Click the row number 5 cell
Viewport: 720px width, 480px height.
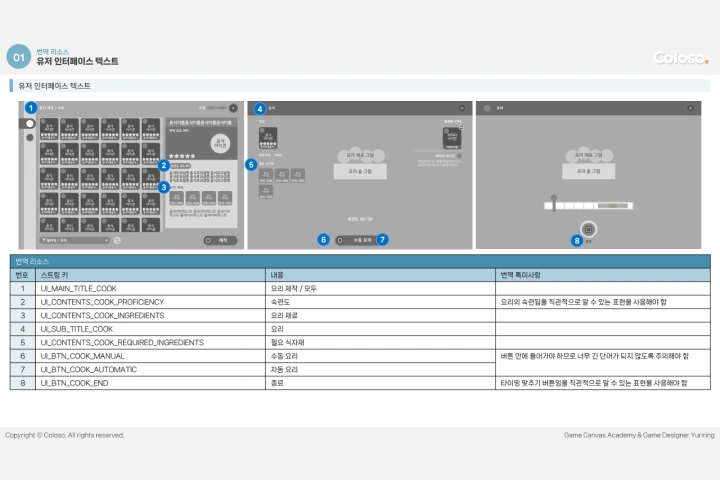click(x=22, y=342)
